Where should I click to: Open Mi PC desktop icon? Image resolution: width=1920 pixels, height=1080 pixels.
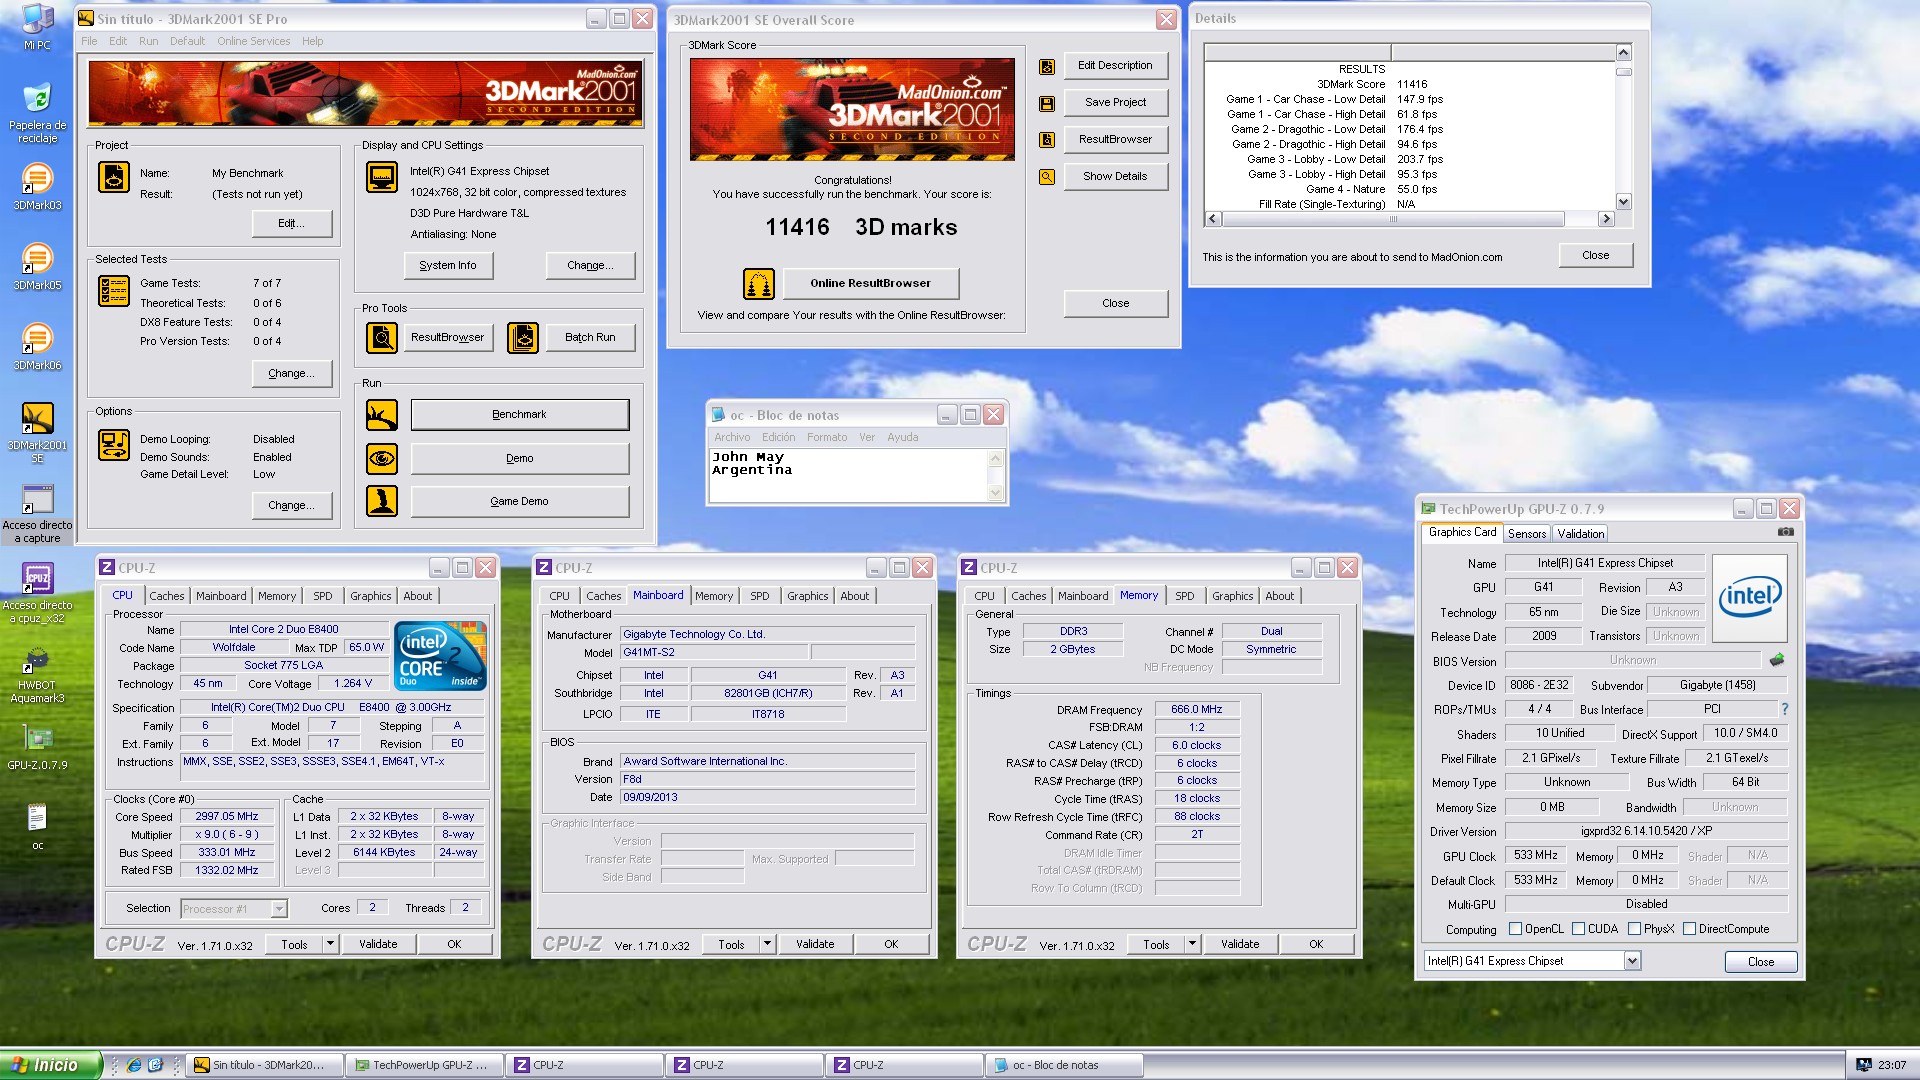pos(37,27)
